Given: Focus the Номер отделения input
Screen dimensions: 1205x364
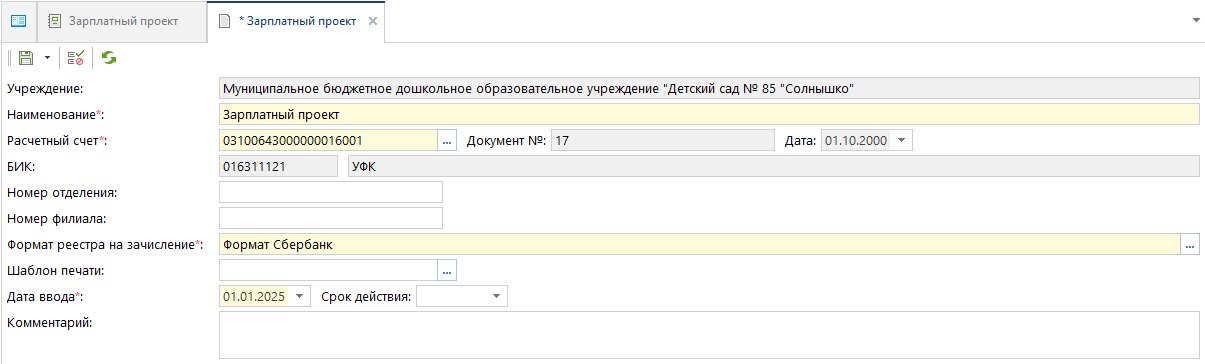Looking at the screenshot, I should coord(330,192).
